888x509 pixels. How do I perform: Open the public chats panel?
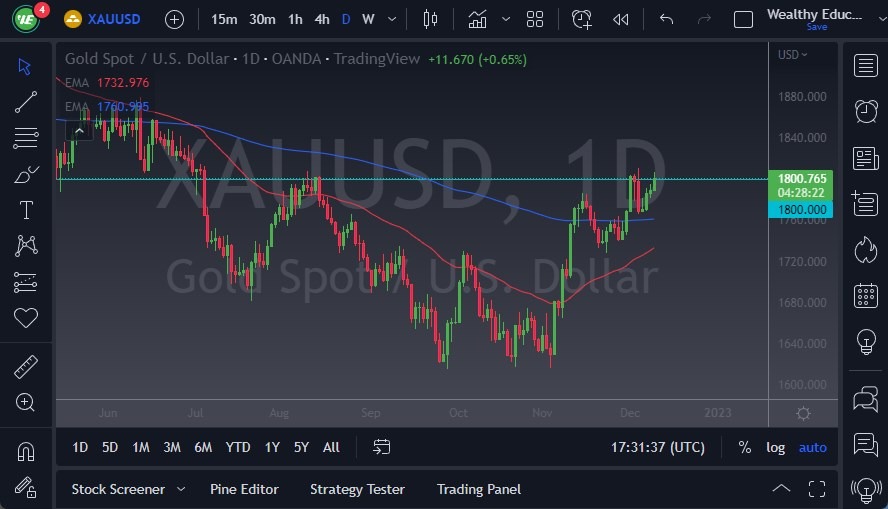(865, 399)
